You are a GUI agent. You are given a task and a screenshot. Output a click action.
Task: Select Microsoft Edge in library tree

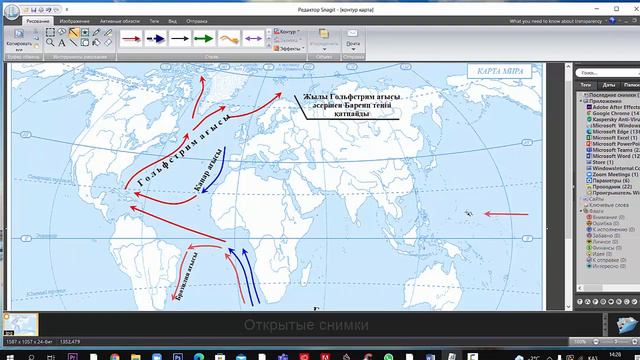pyautogui.click(x=613, y=131)
